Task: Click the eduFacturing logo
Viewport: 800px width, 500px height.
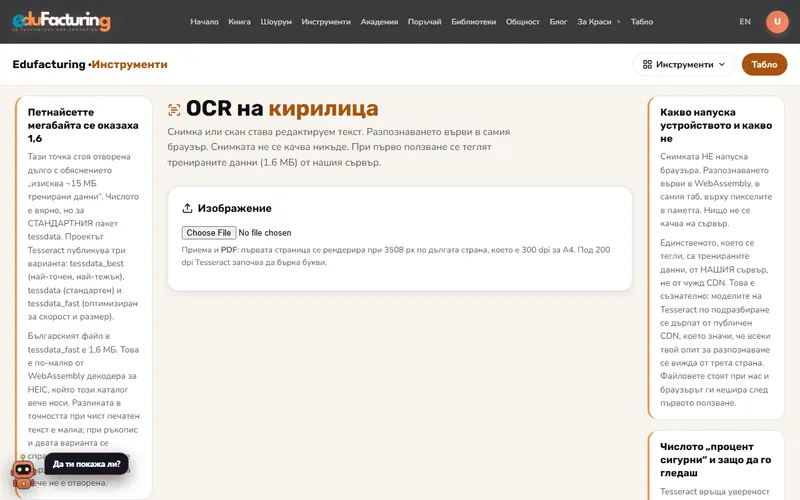Action: click(61, 21)
